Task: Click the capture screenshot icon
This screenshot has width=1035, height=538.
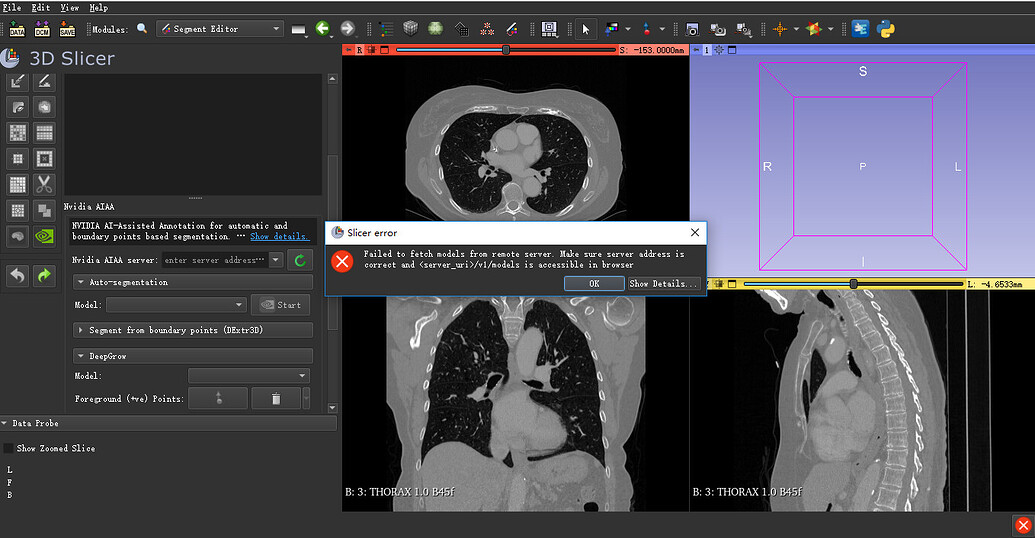Action: click(x=692, y=29)
